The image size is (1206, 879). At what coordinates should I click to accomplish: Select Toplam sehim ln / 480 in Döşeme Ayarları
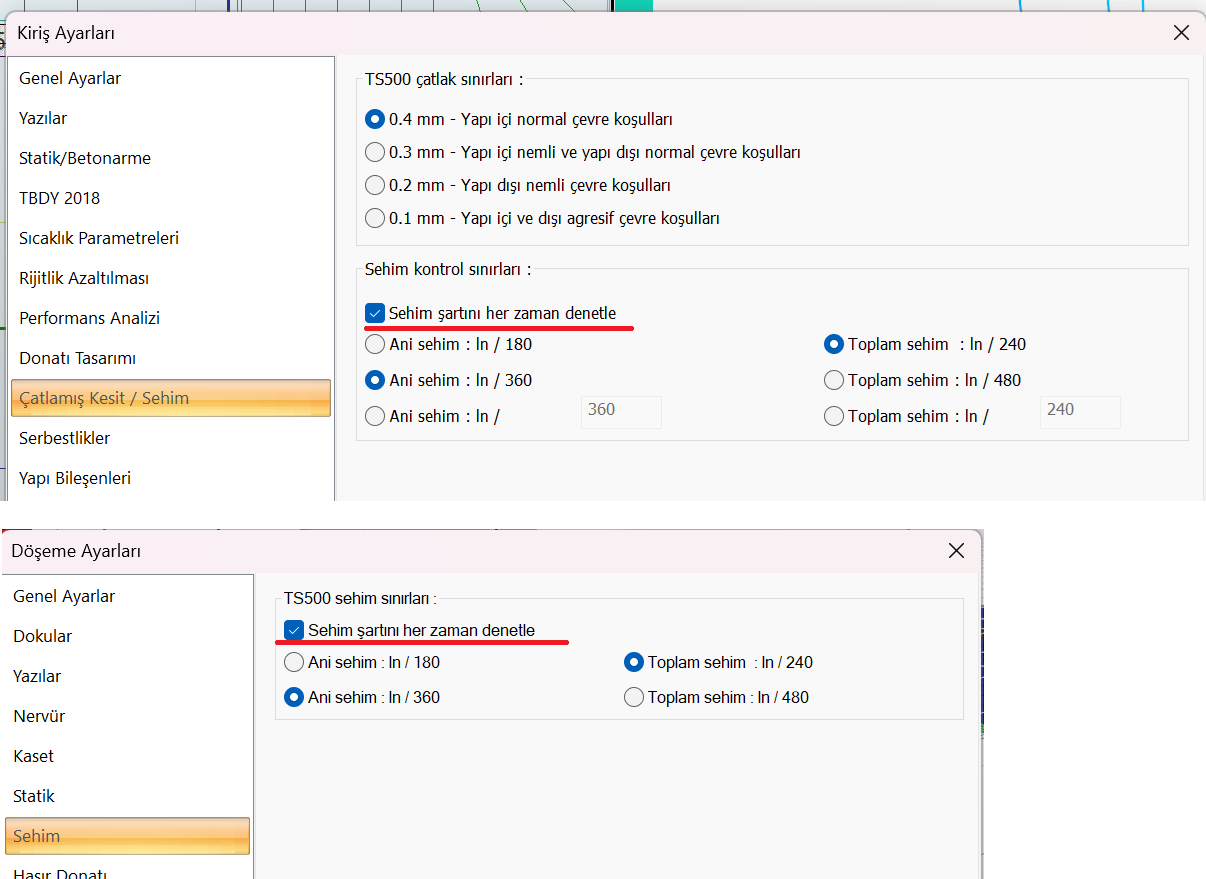tap(633, 697)
